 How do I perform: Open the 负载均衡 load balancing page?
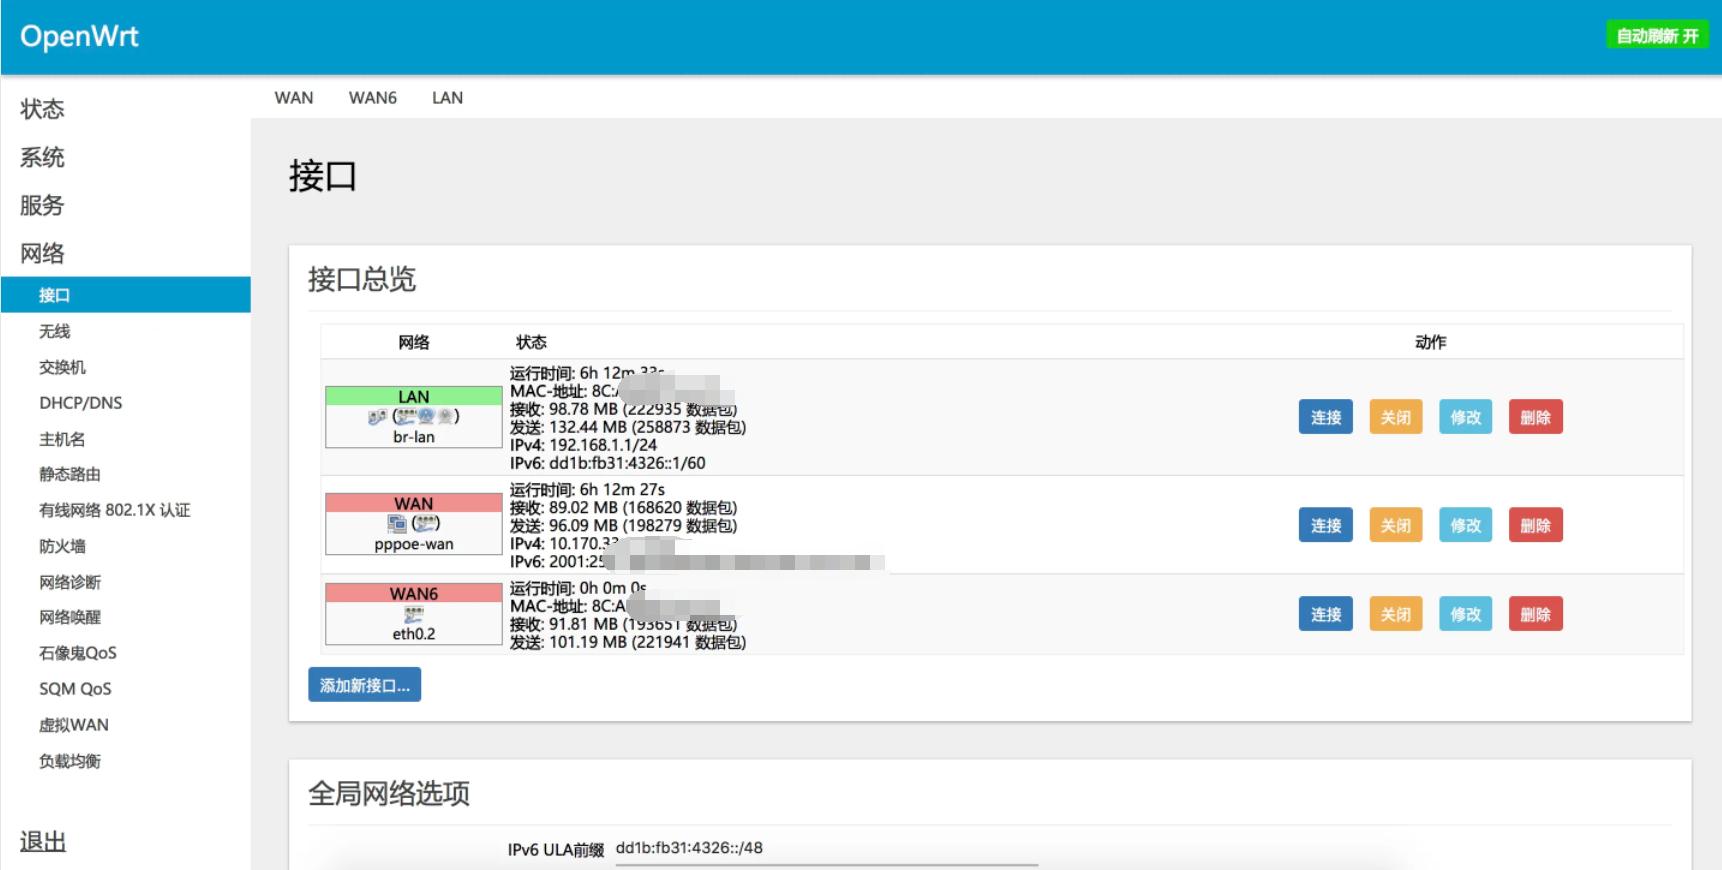pyautogui.click(x=70, y=761)
